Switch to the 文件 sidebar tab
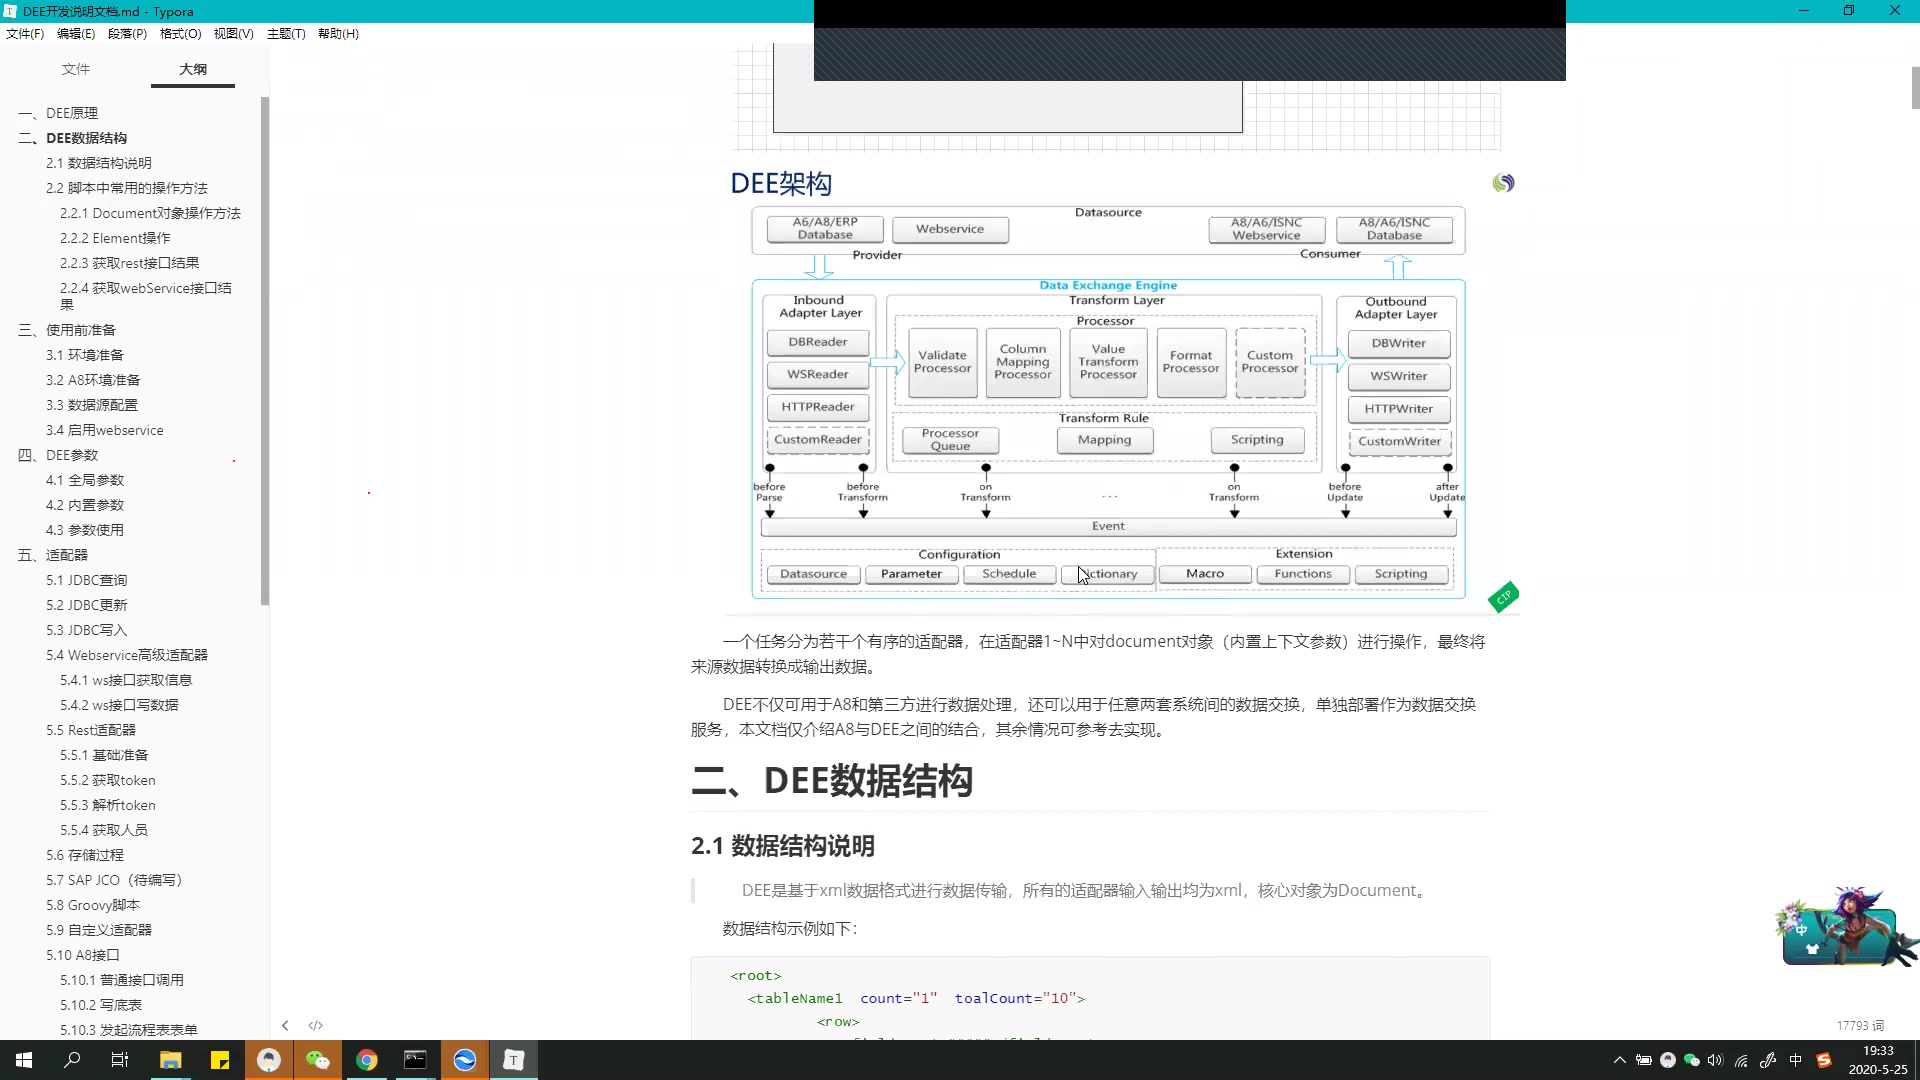Screen dimensions: 1920x1080 click(76, 69)
